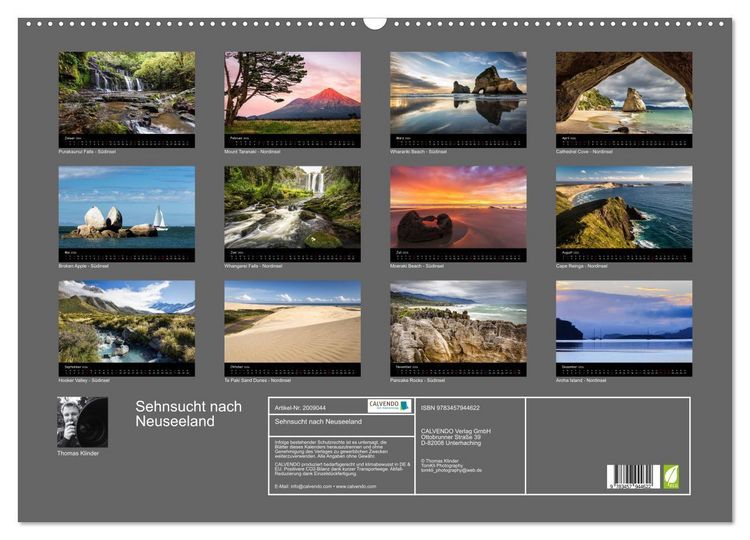Screen dimensions: 750x540
Task: Click the 'Artikel-Nr. 2009044' text
Action: coord(300,408)
